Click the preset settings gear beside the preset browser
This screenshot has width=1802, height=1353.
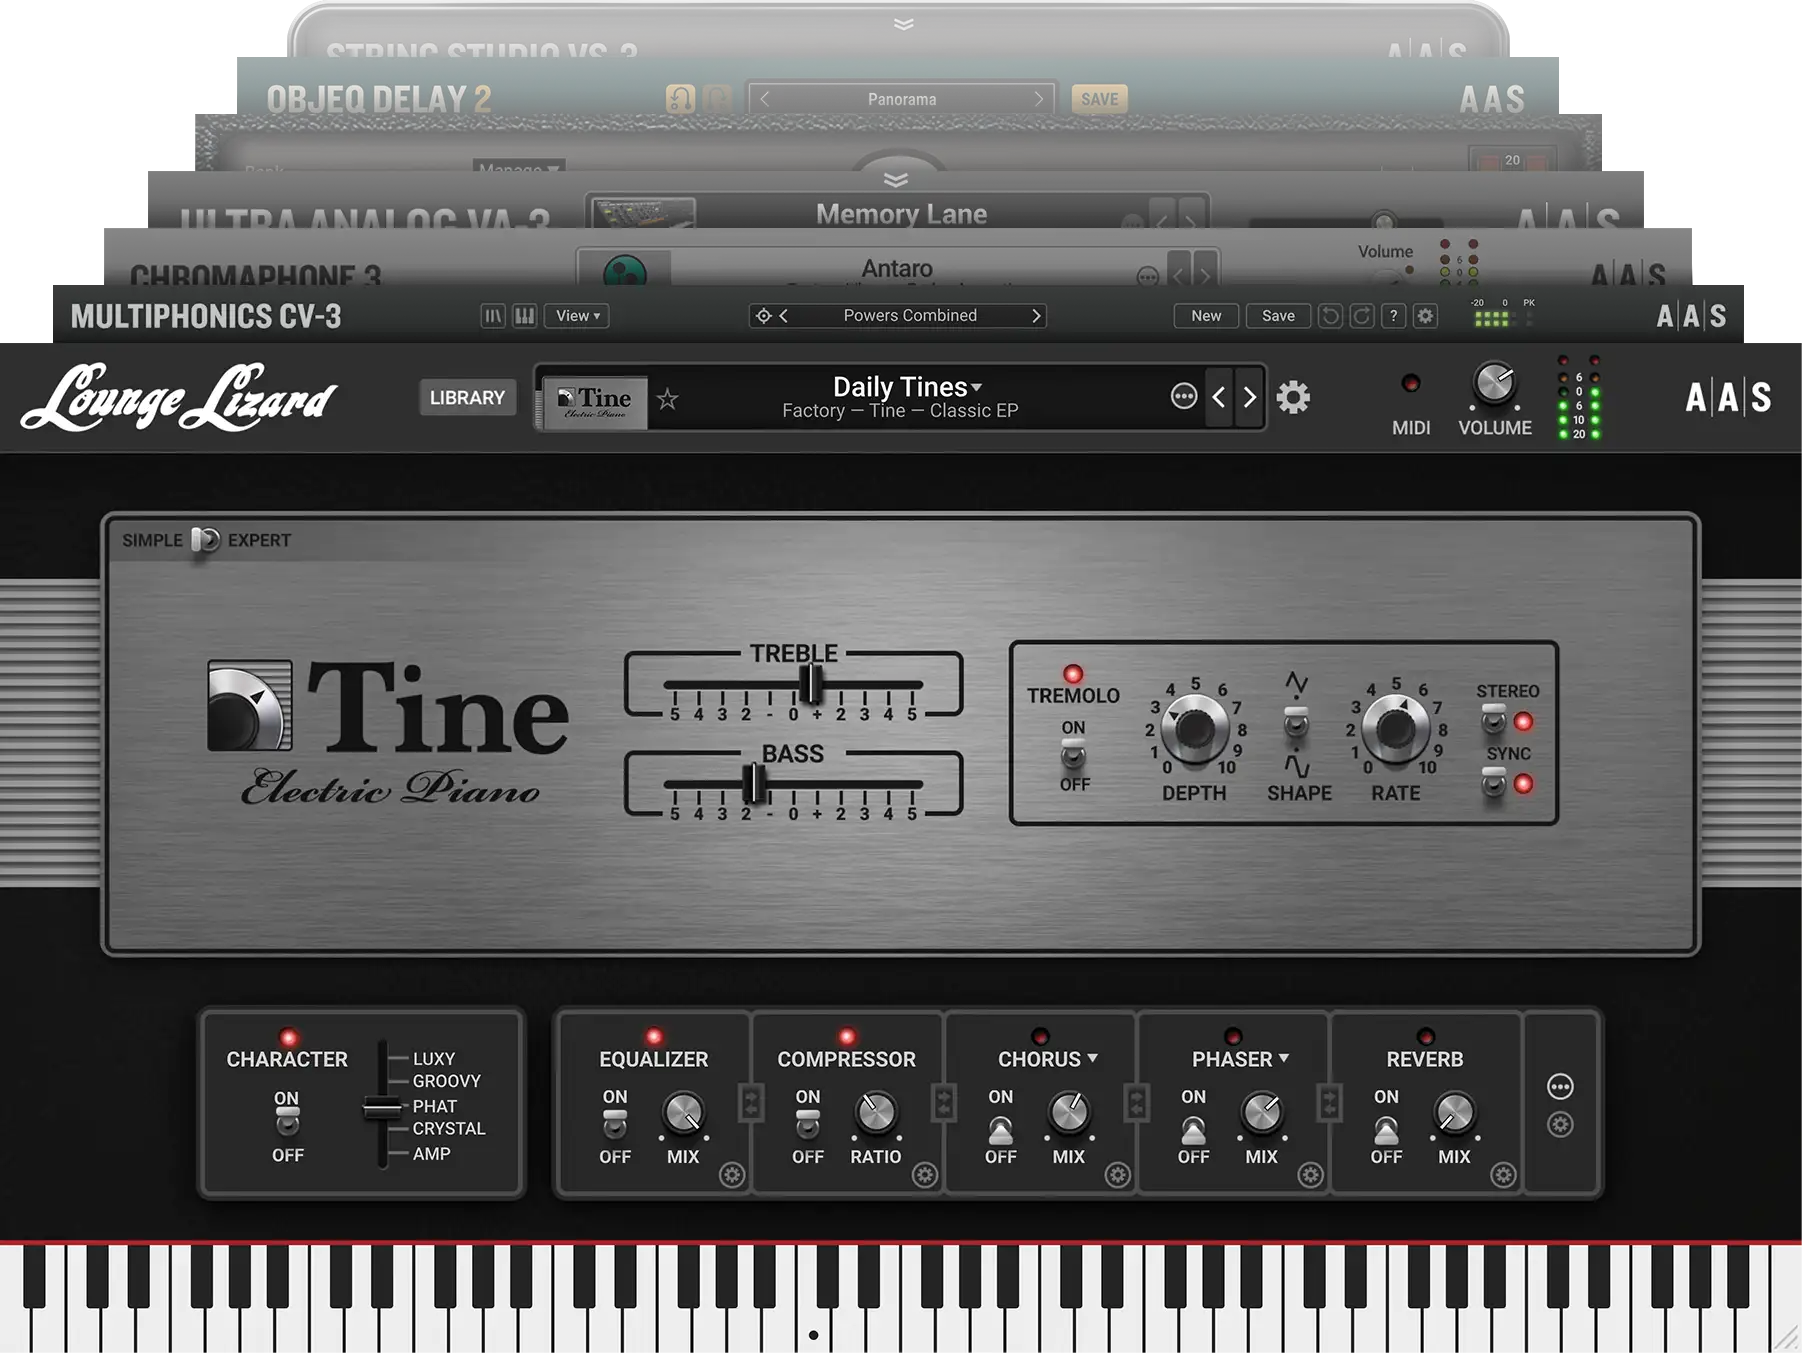pyautogui.click(x=1295, y=397)
